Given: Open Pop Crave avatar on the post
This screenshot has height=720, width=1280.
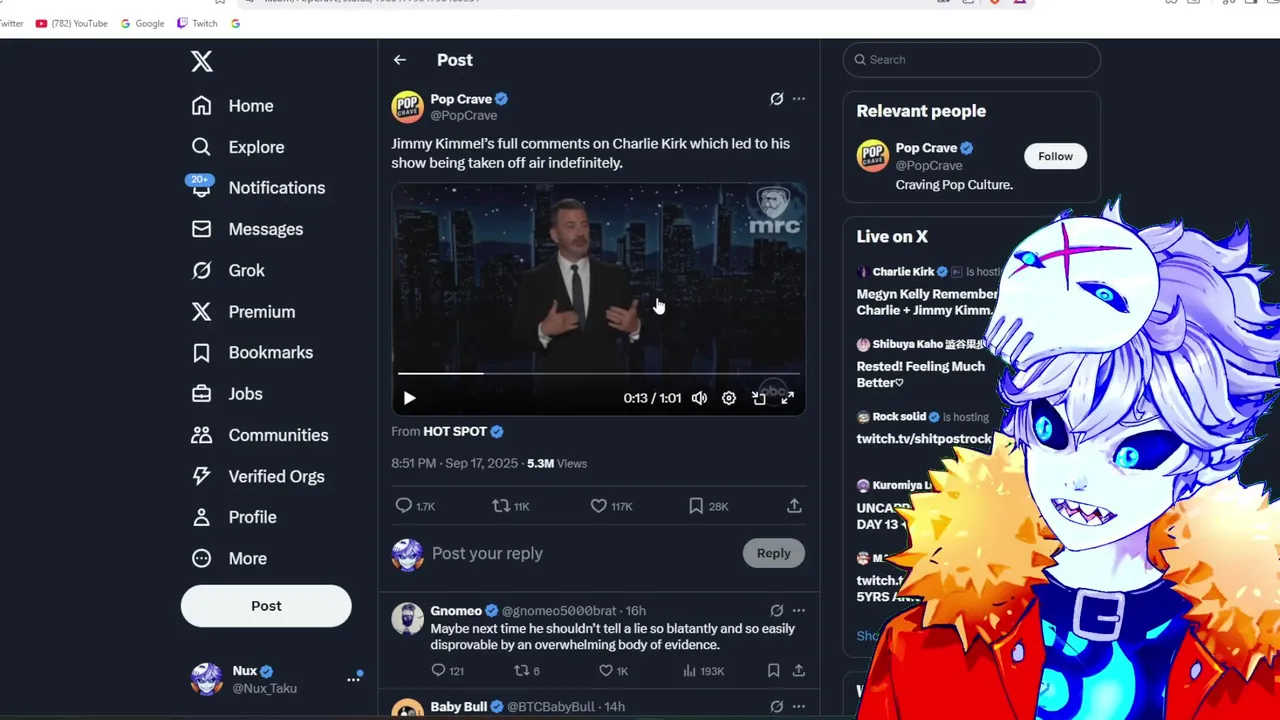Looking at the screenshot, I should coord(407,107).
